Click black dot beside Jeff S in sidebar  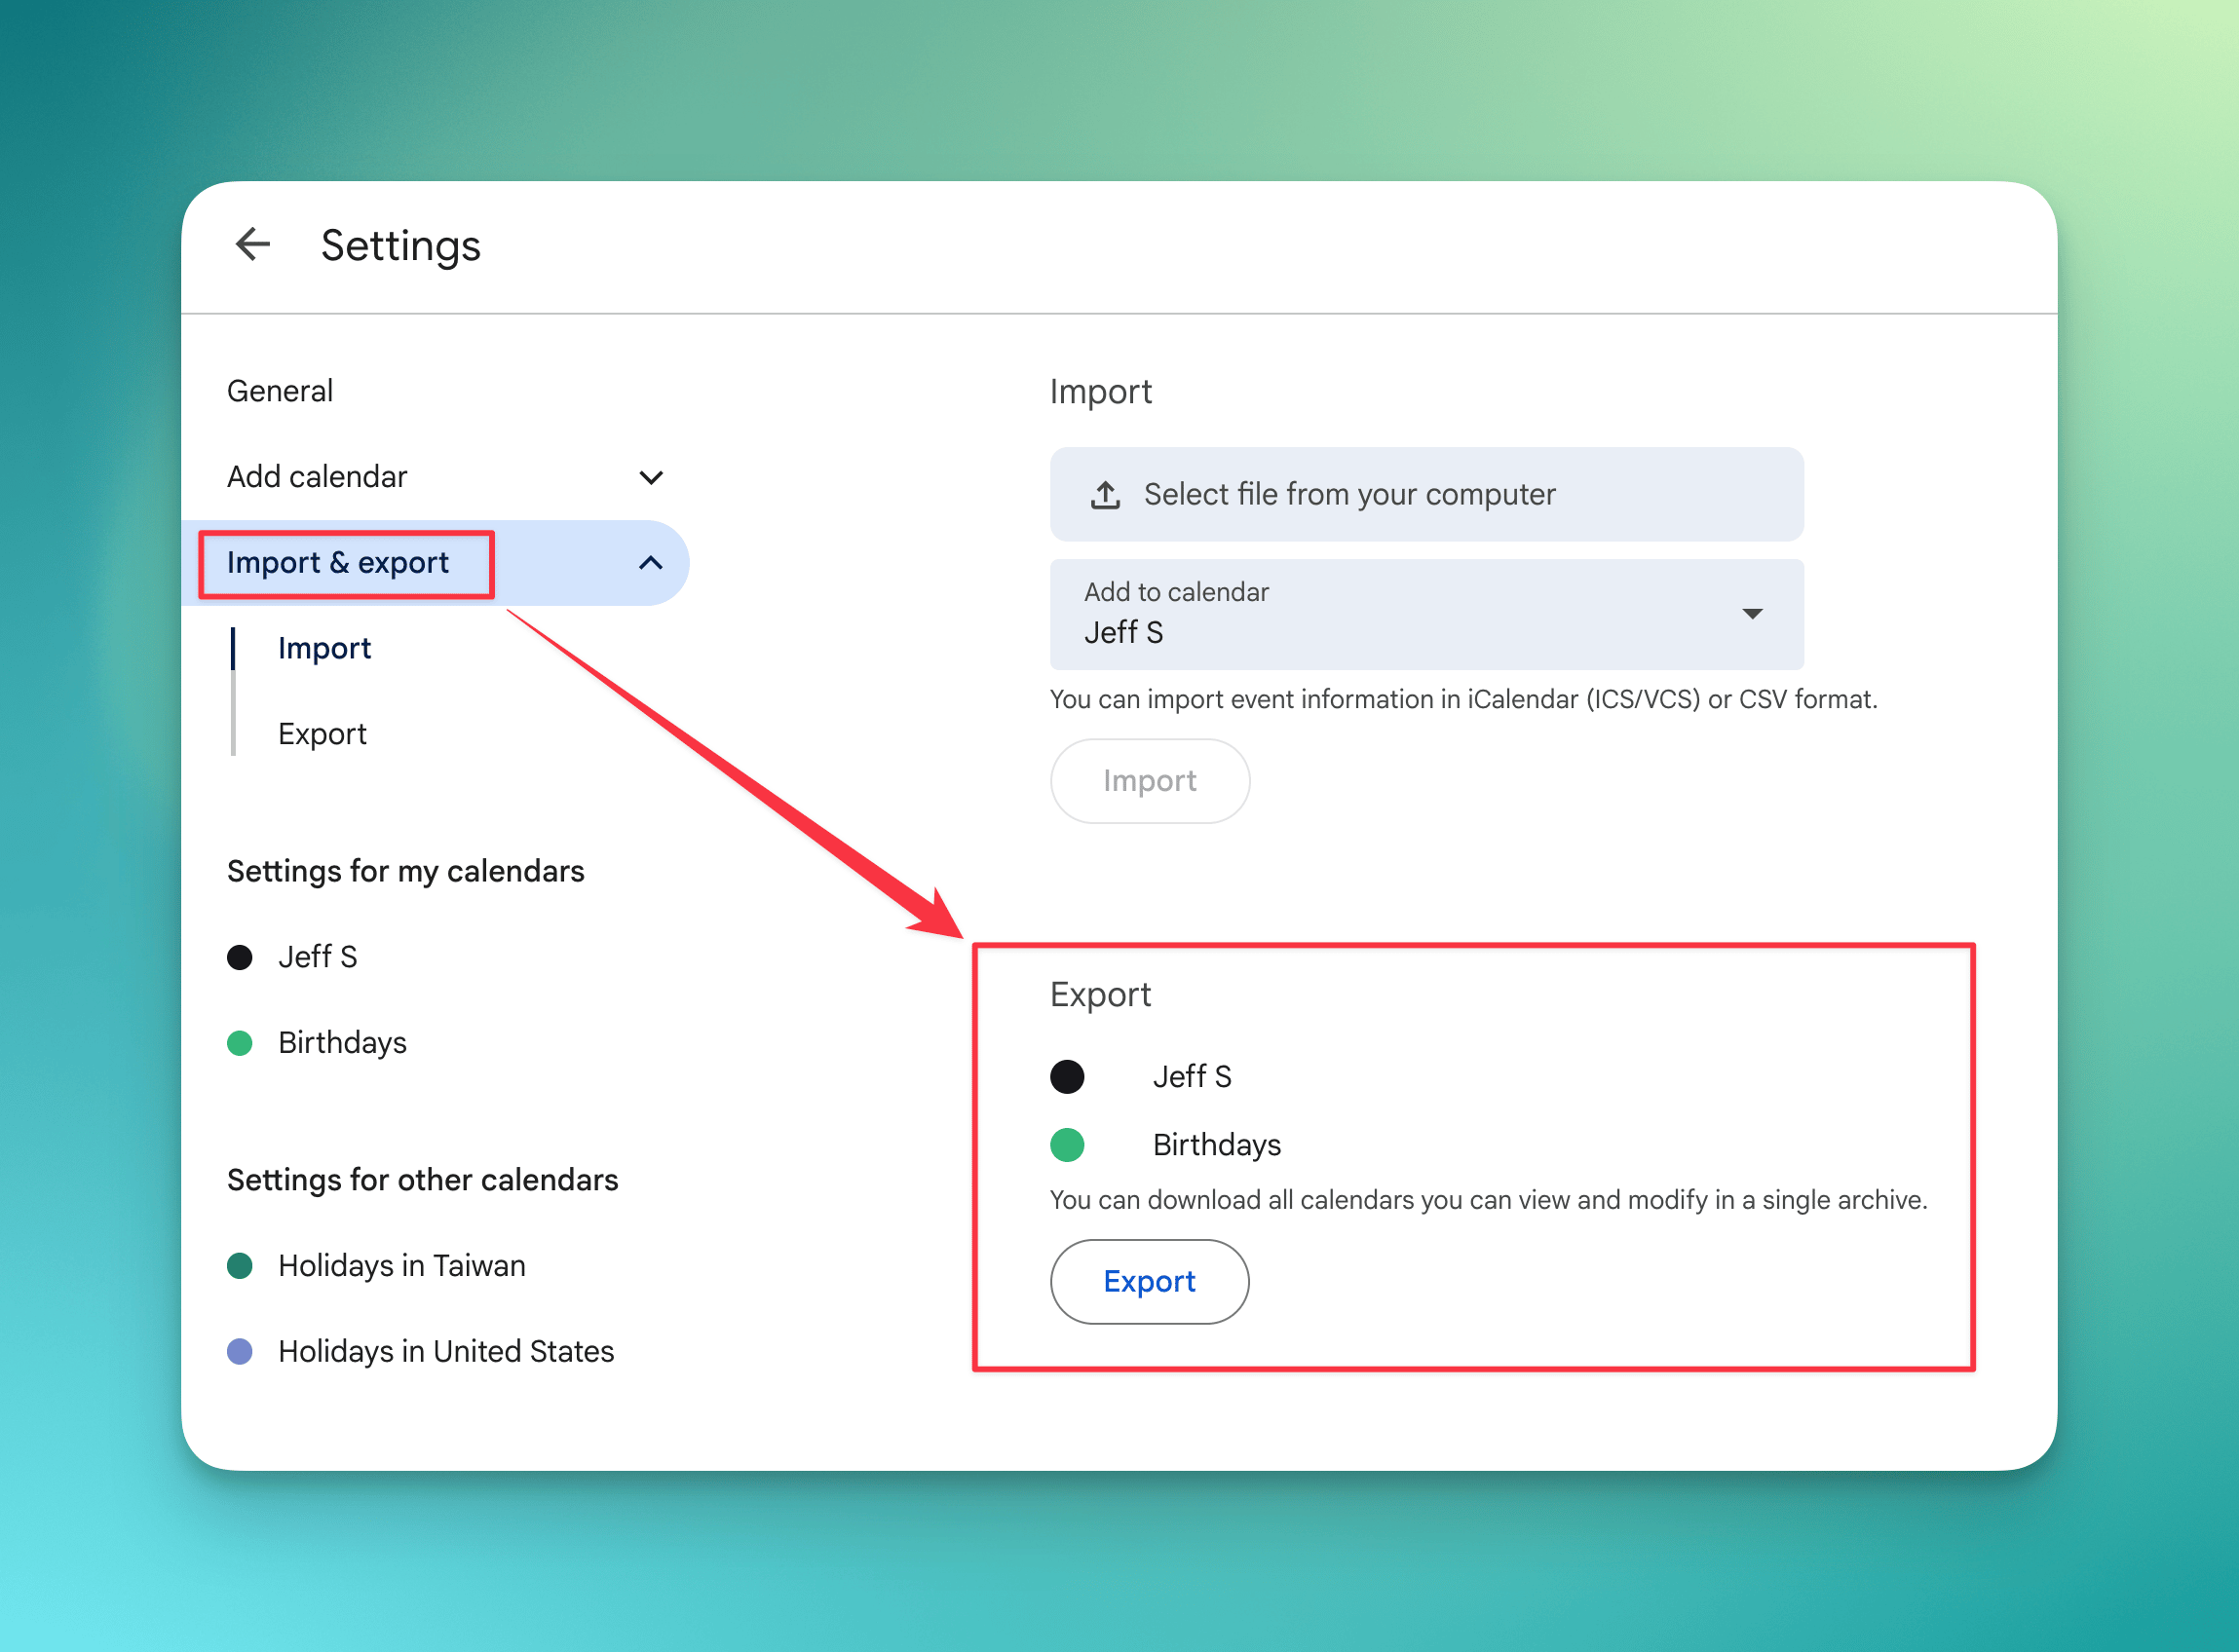(x=240, y=957)
